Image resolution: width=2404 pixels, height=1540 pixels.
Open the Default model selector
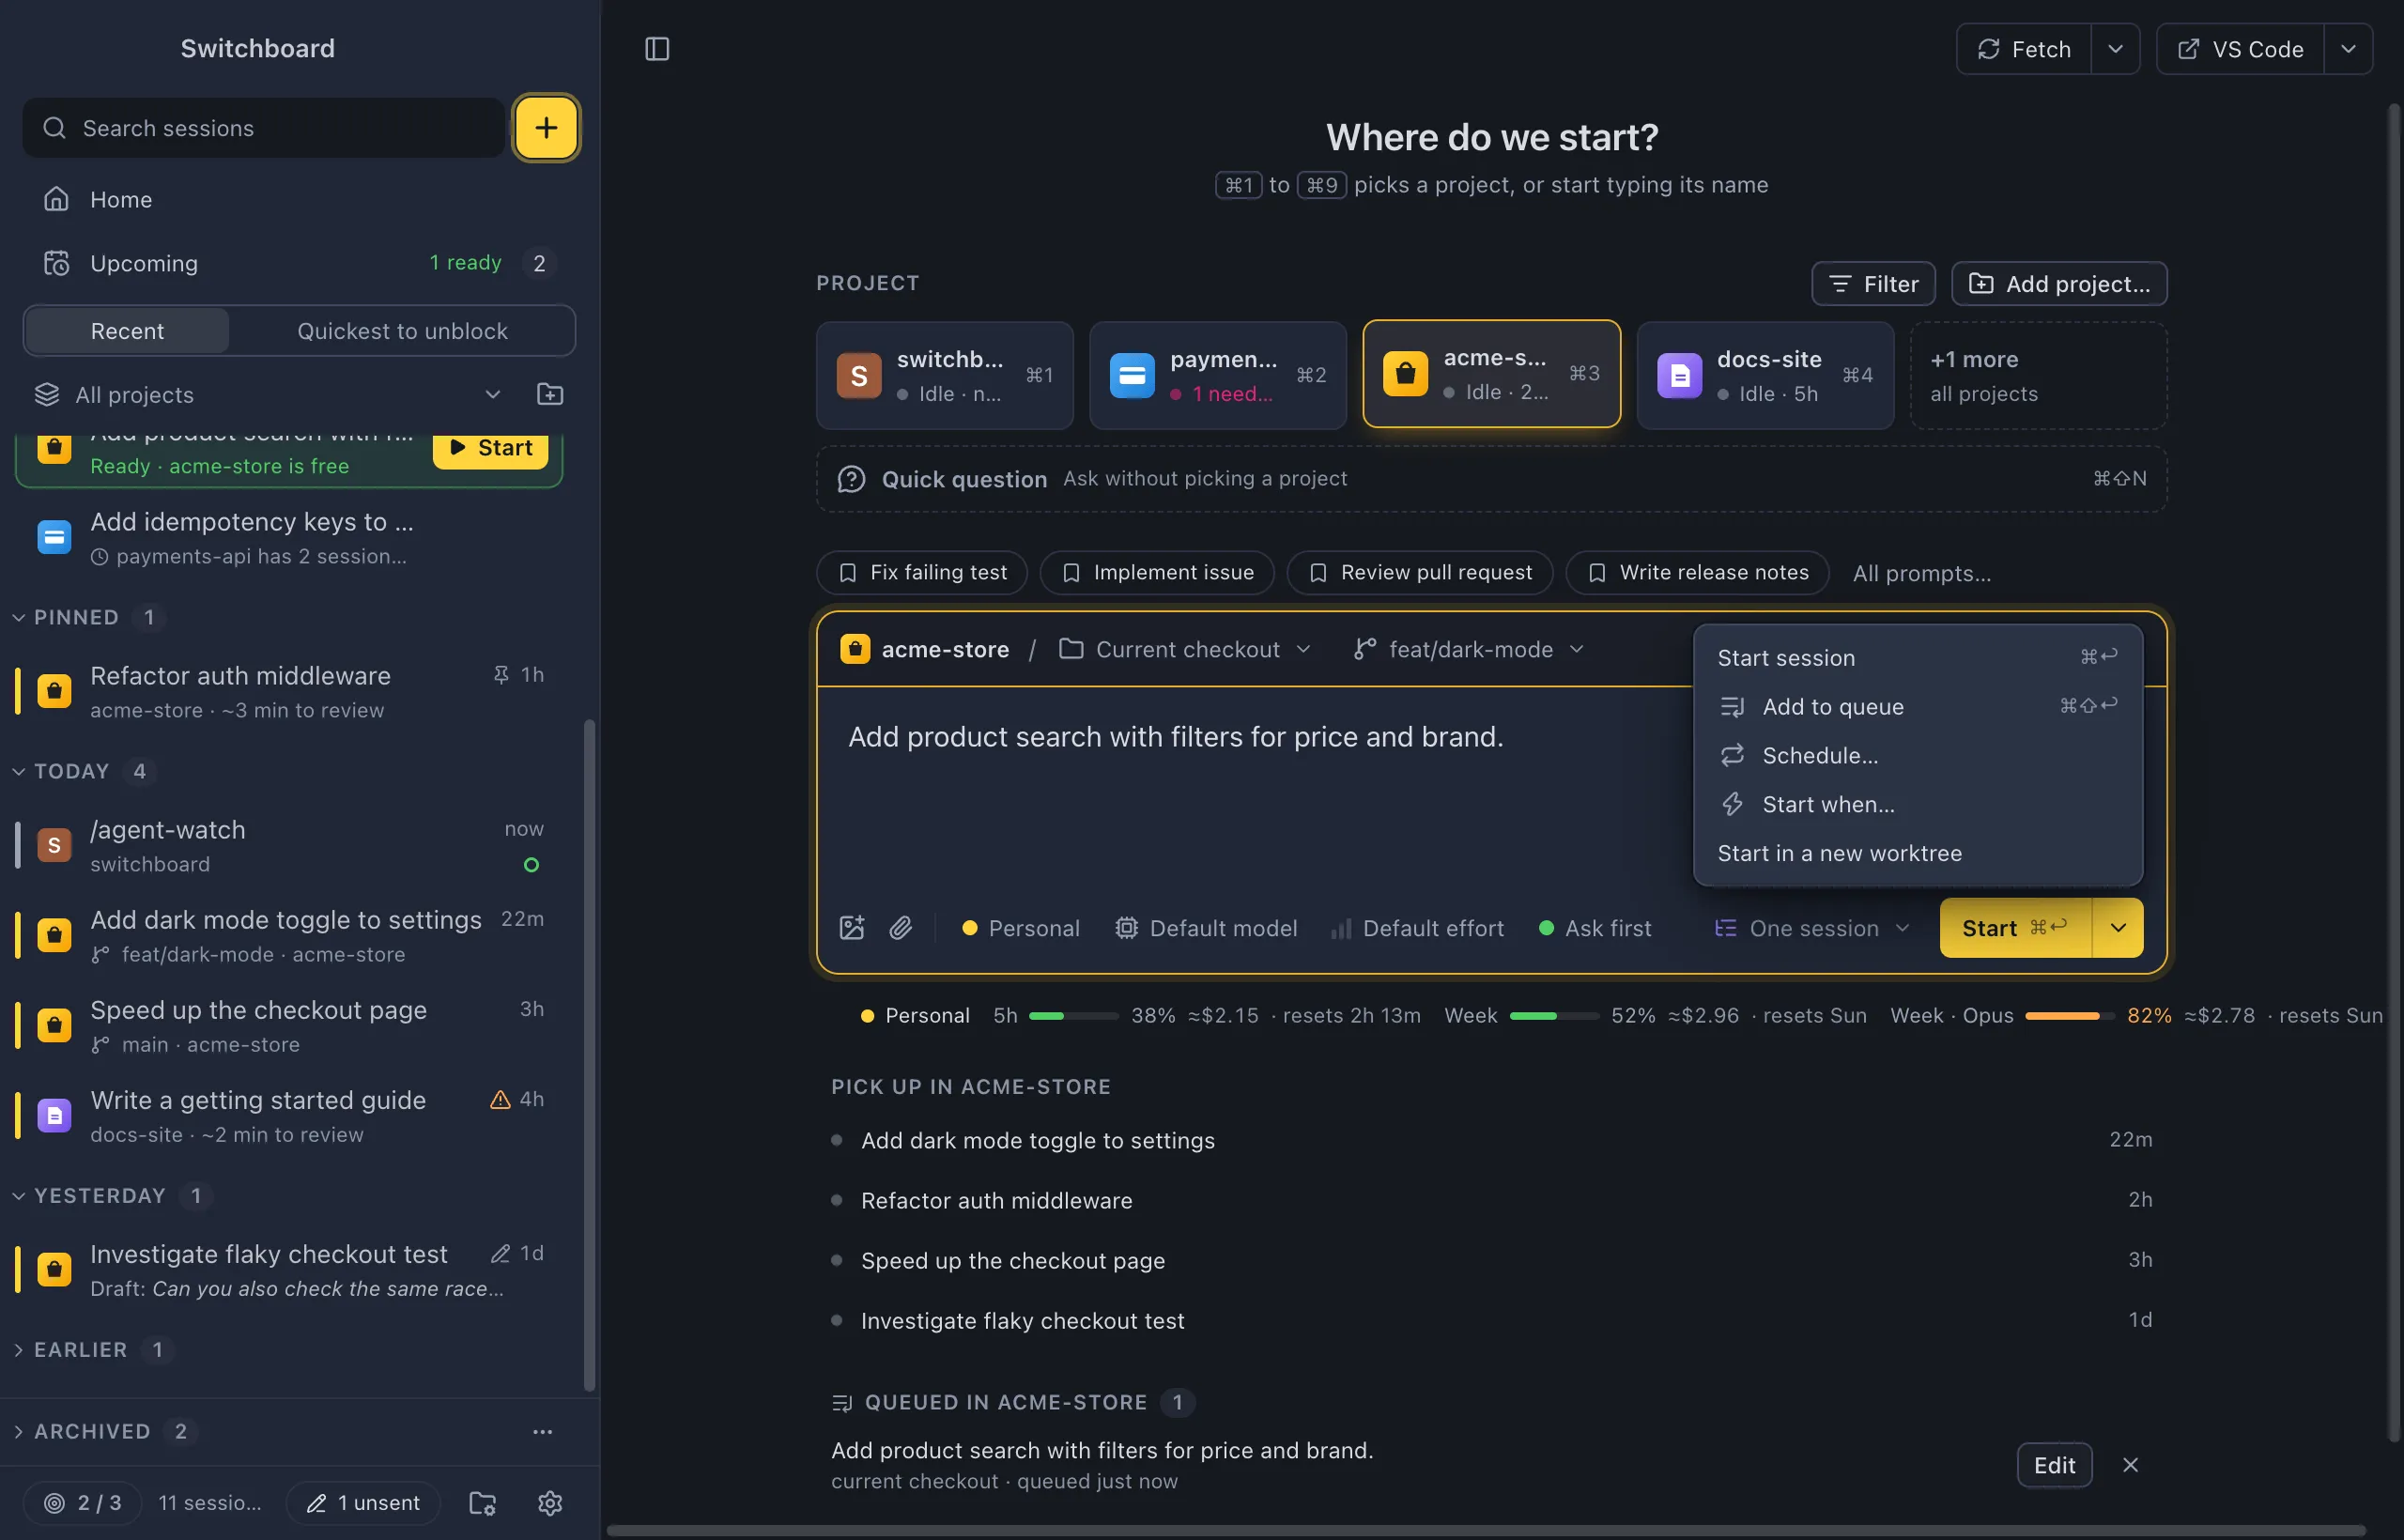(1206, 928)
